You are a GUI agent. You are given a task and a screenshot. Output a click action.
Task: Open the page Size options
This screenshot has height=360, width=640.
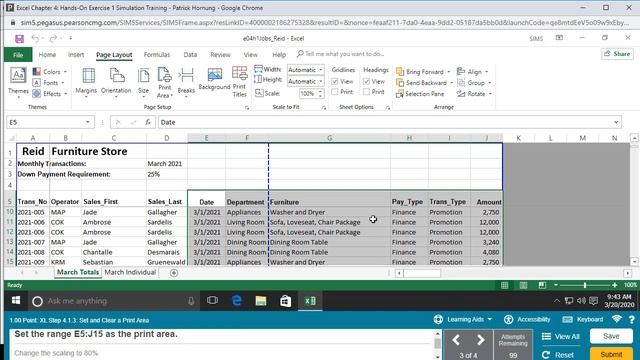(143, 82)
